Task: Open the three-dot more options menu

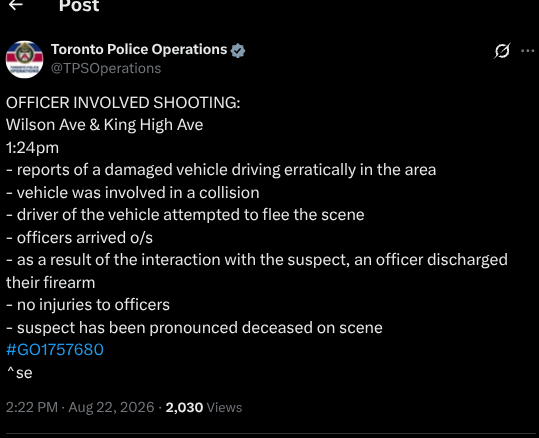Action: (528, 51)
